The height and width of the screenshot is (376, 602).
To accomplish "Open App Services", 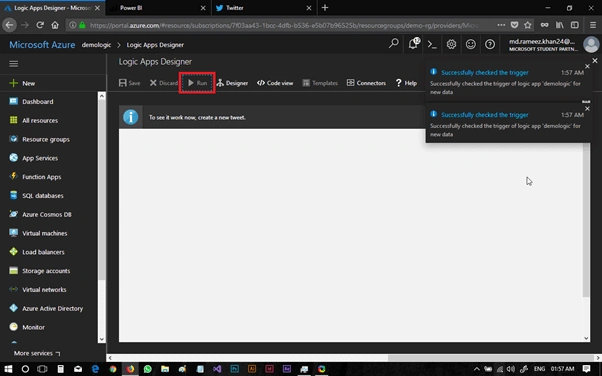I will 33,158.
